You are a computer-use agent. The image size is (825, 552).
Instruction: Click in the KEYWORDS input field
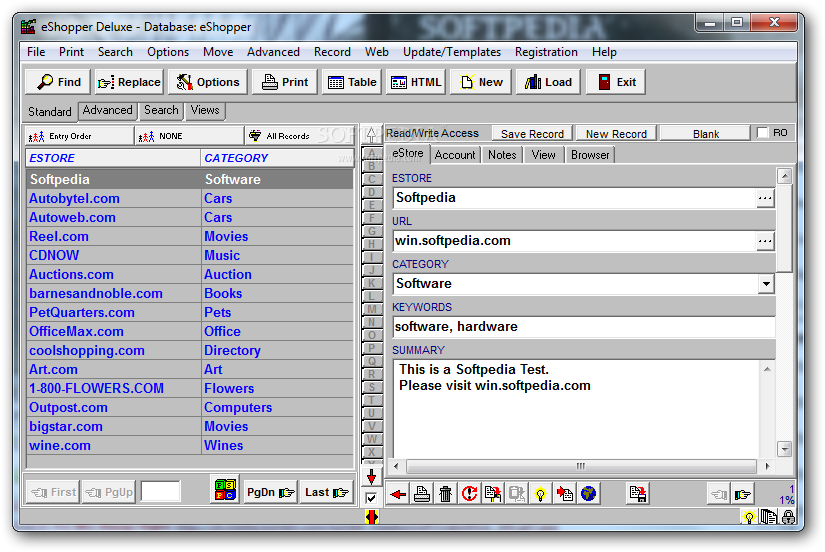point(583,327)
